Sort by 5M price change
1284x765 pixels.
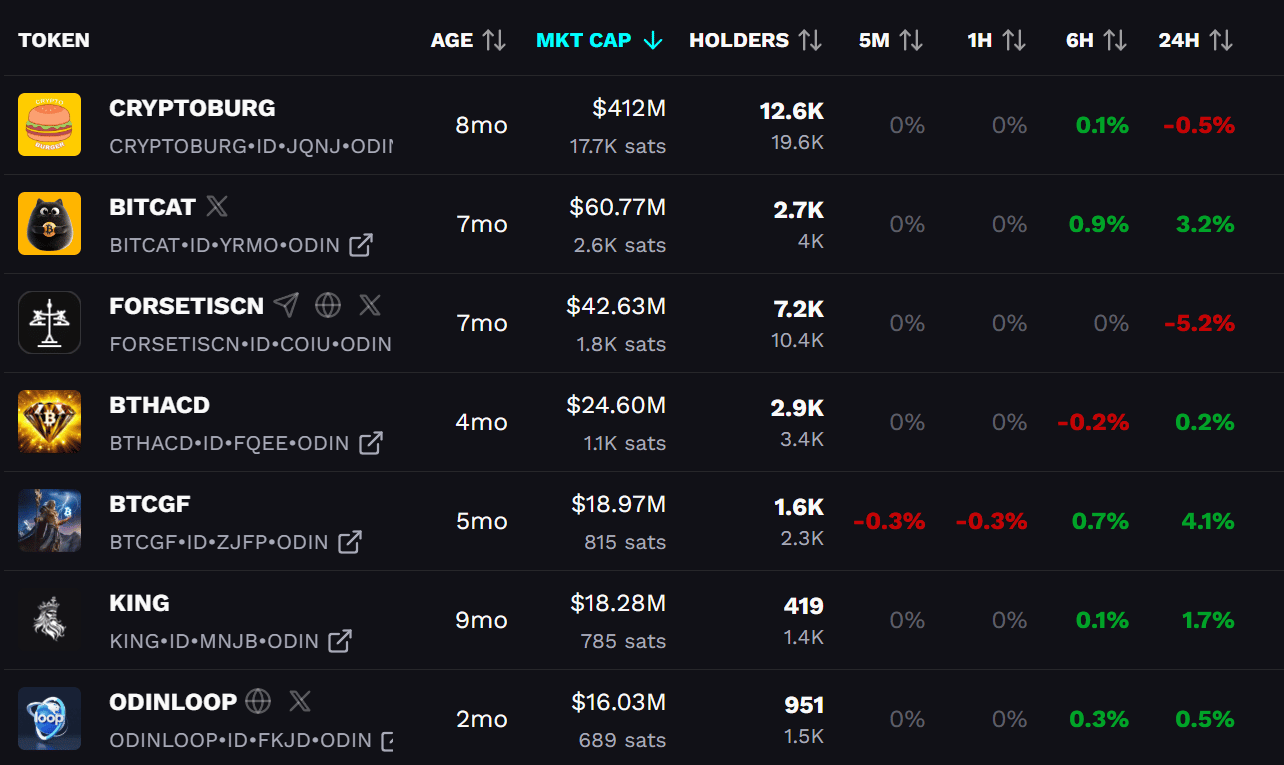[890, 40]
